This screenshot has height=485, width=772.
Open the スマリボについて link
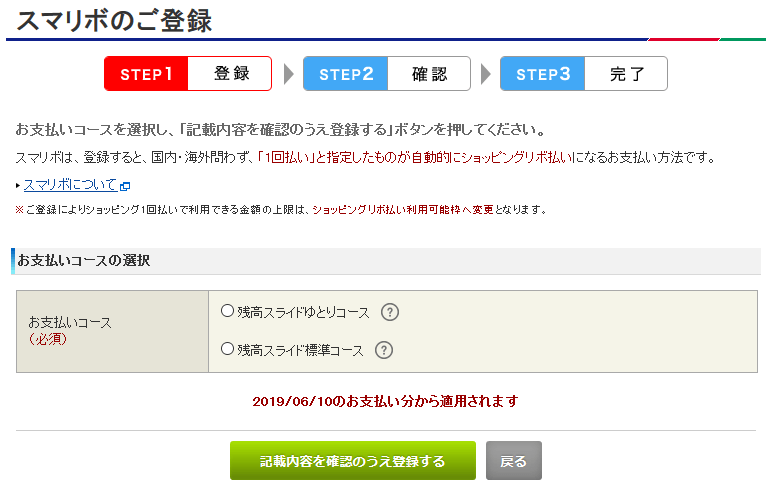(x=70, y=185)
